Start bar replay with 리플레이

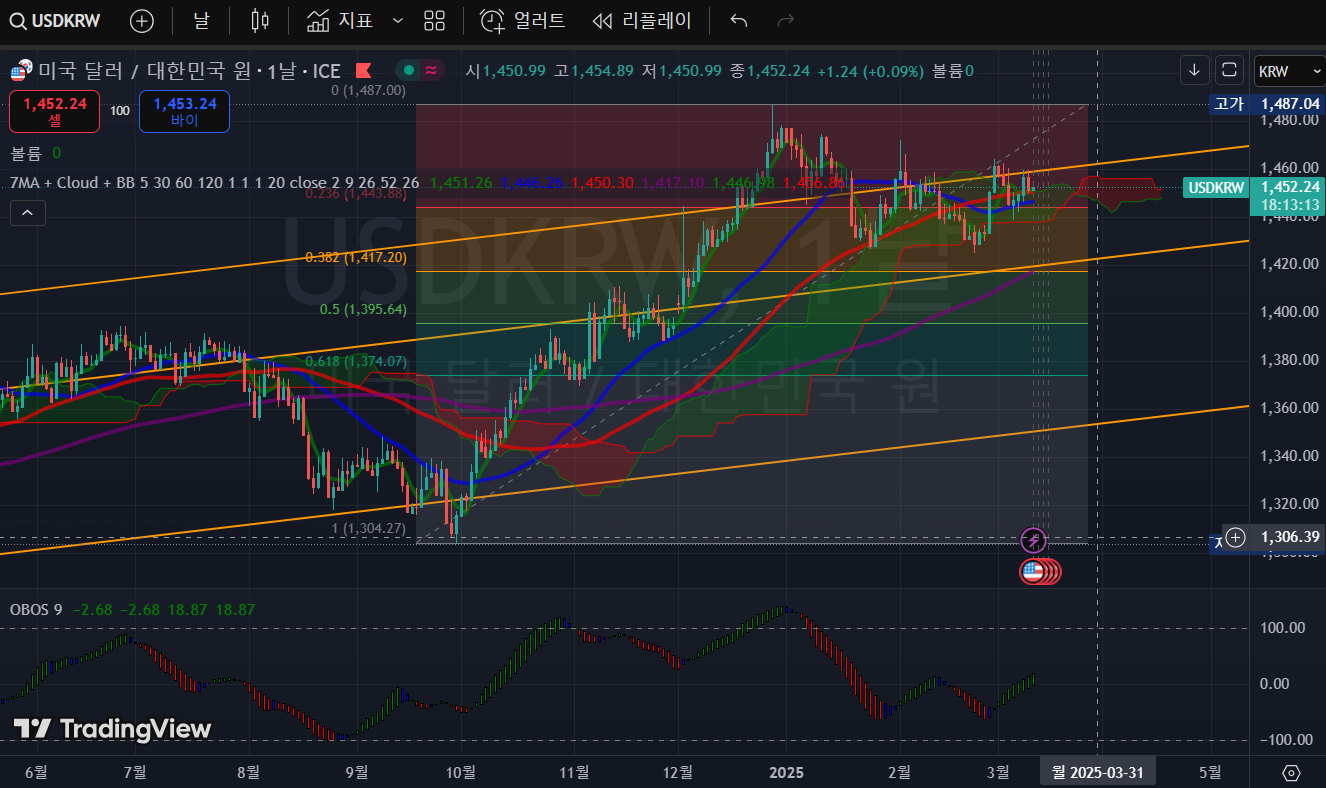641,21
